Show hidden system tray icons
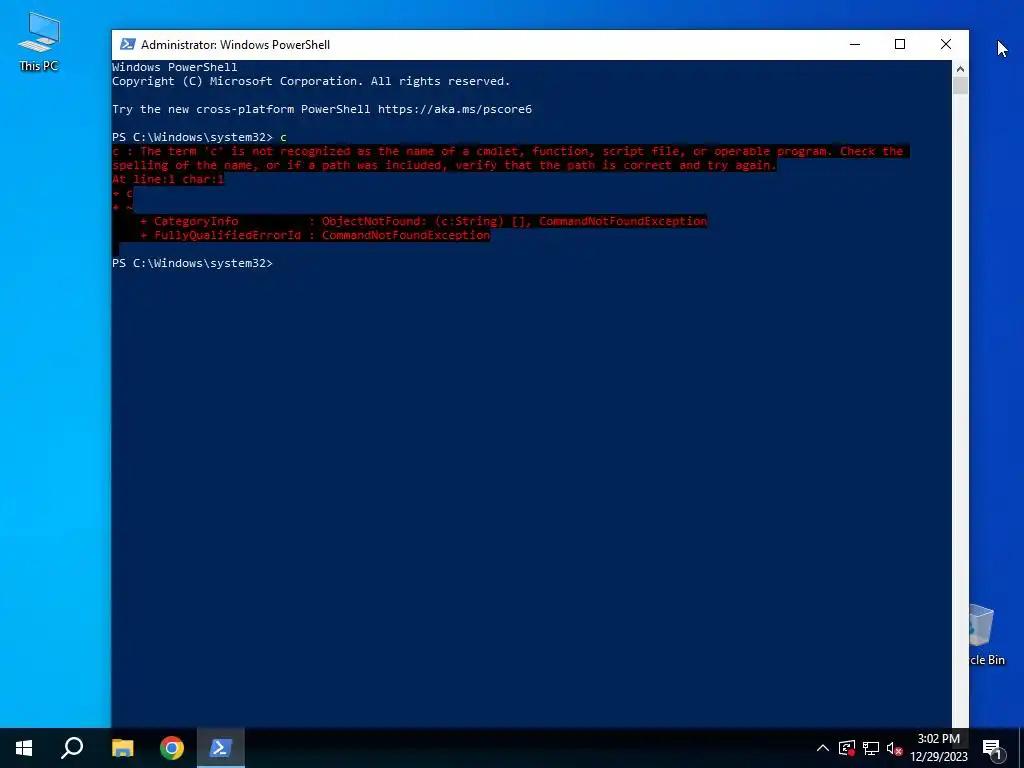This screenshot has height=768, width=1024. (x=823, y=748)
